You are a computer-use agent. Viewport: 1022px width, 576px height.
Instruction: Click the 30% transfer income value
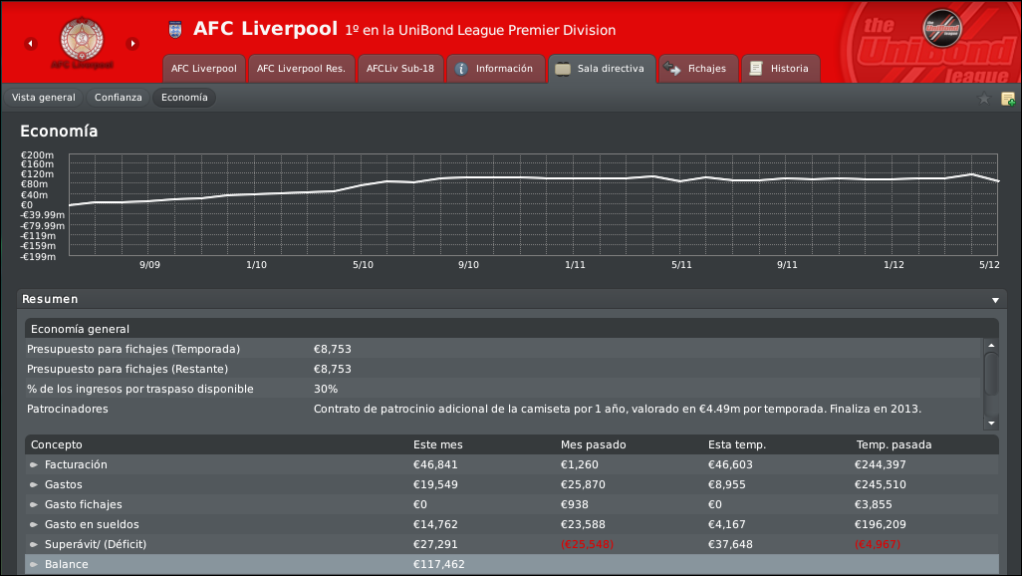pyautogui.click(x=326, y=389)
